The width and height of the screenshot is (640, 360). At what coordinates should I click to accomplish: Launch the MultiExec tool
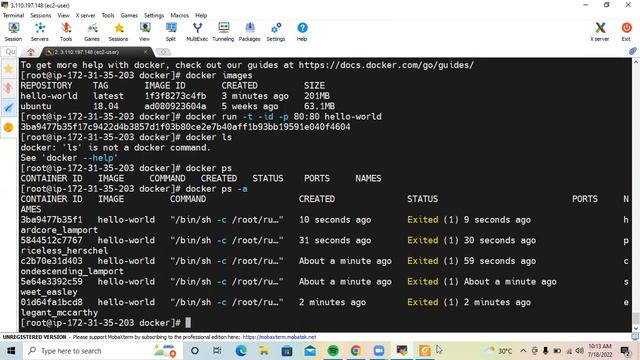click(x=197, y=31)
